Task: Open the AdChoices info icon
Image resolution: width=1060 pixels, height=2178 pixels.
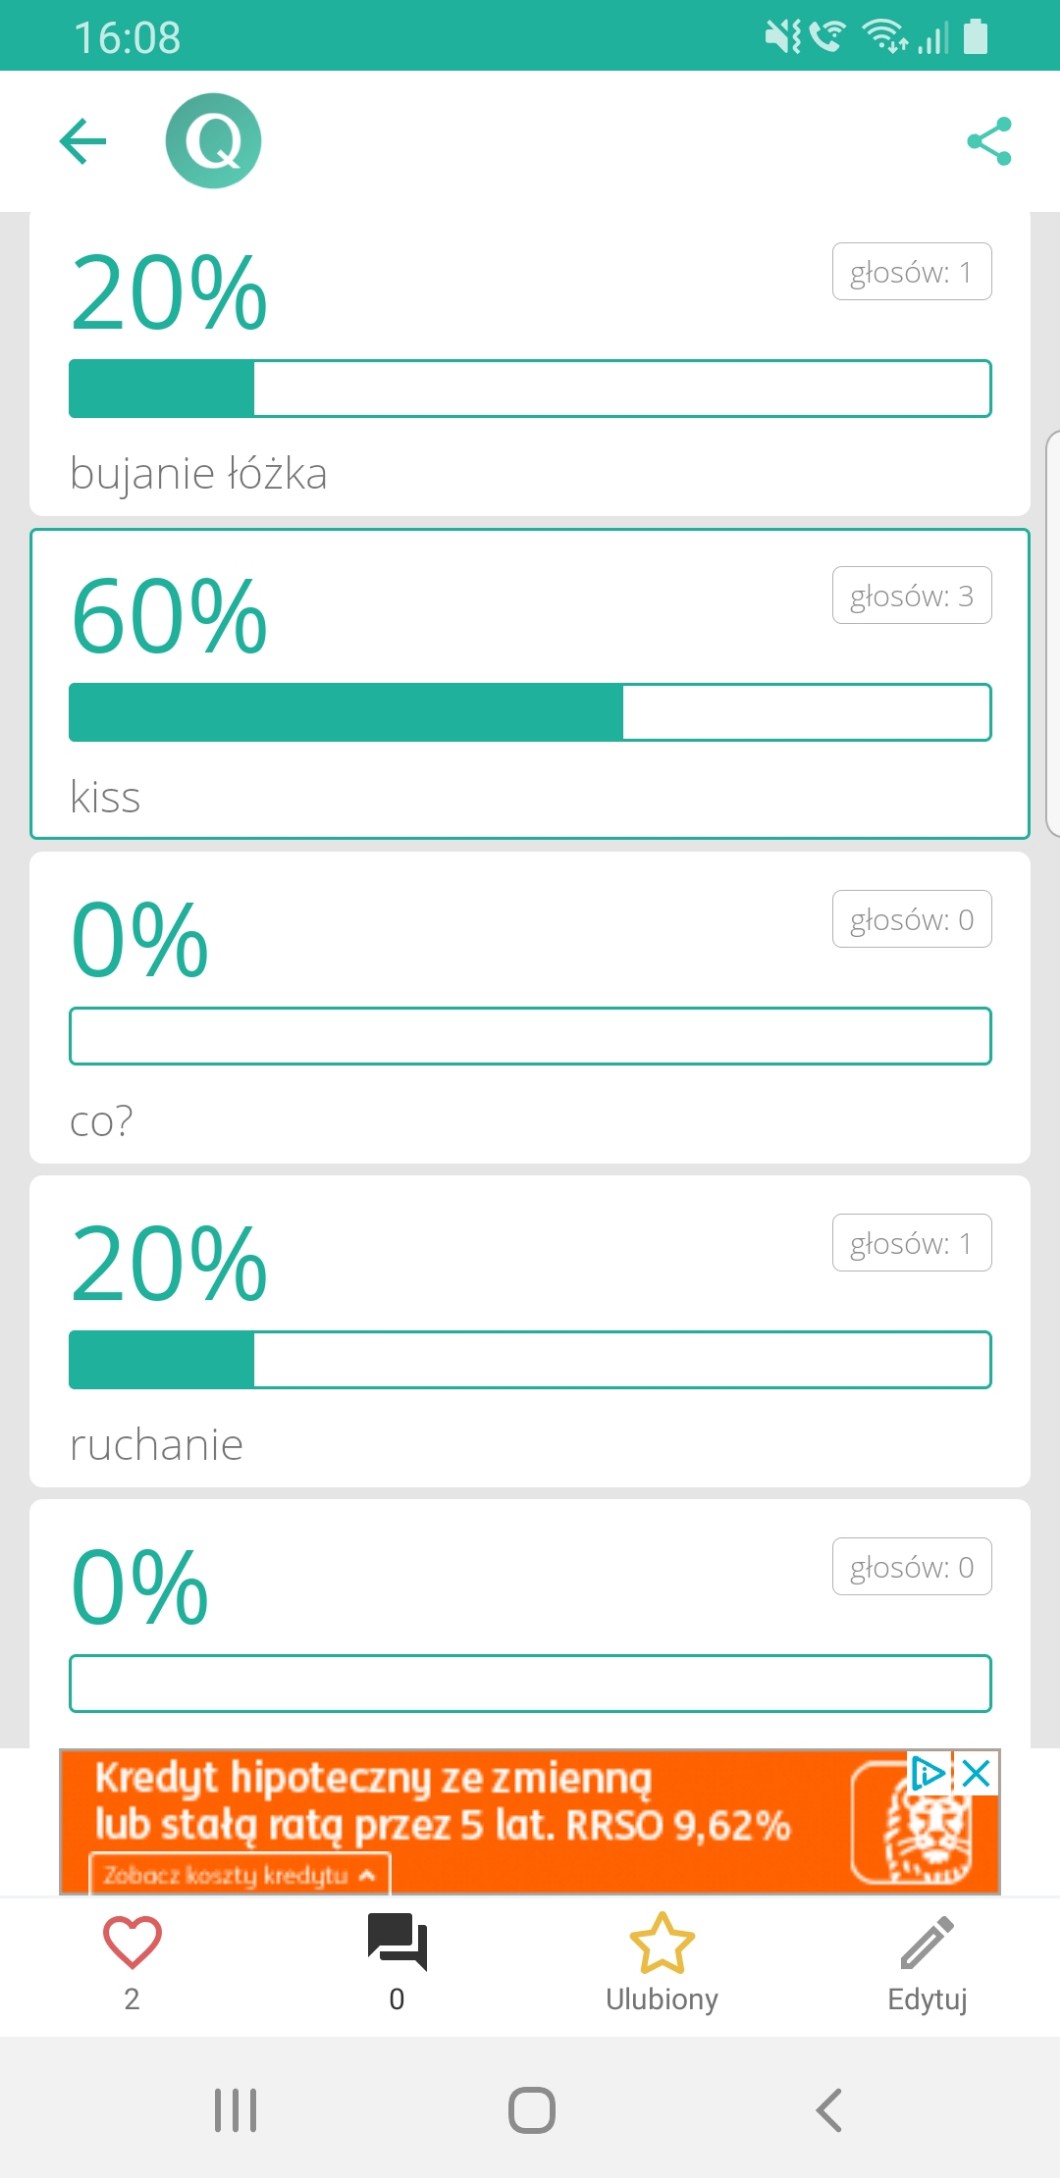Action: point(928,1774)
